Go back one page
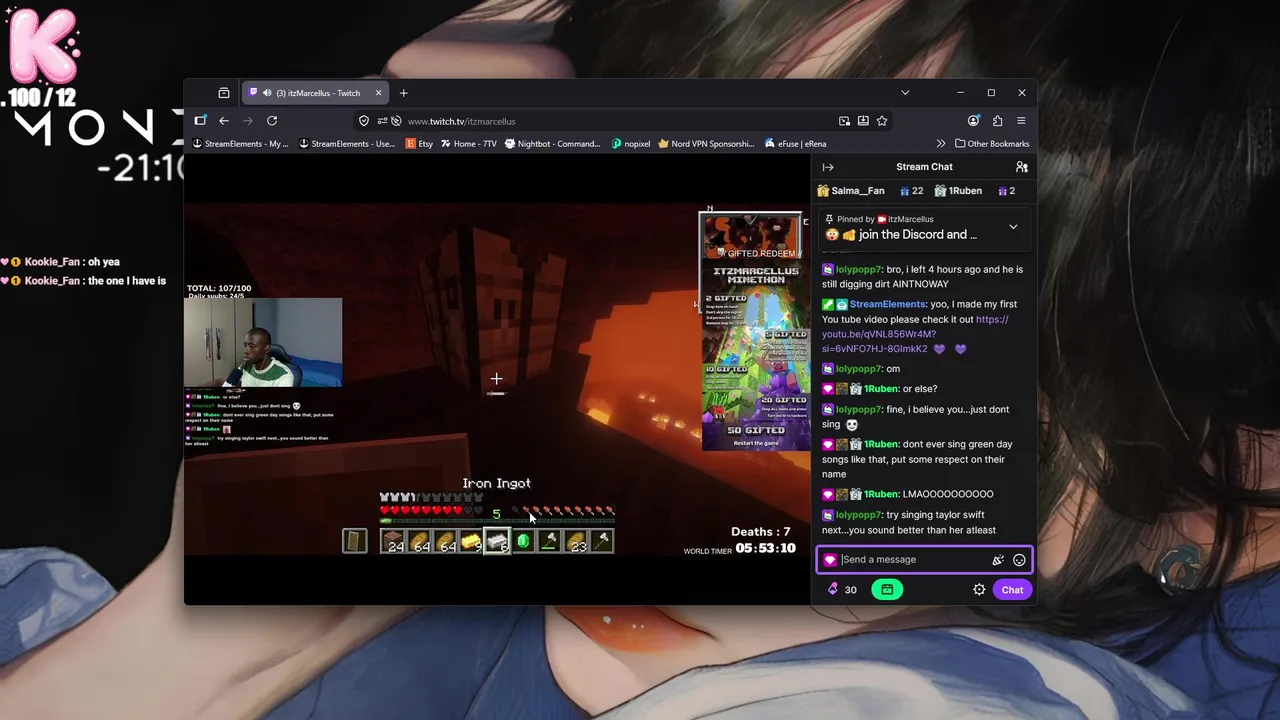Screen dimensions: 1280x720 point(224,121)
